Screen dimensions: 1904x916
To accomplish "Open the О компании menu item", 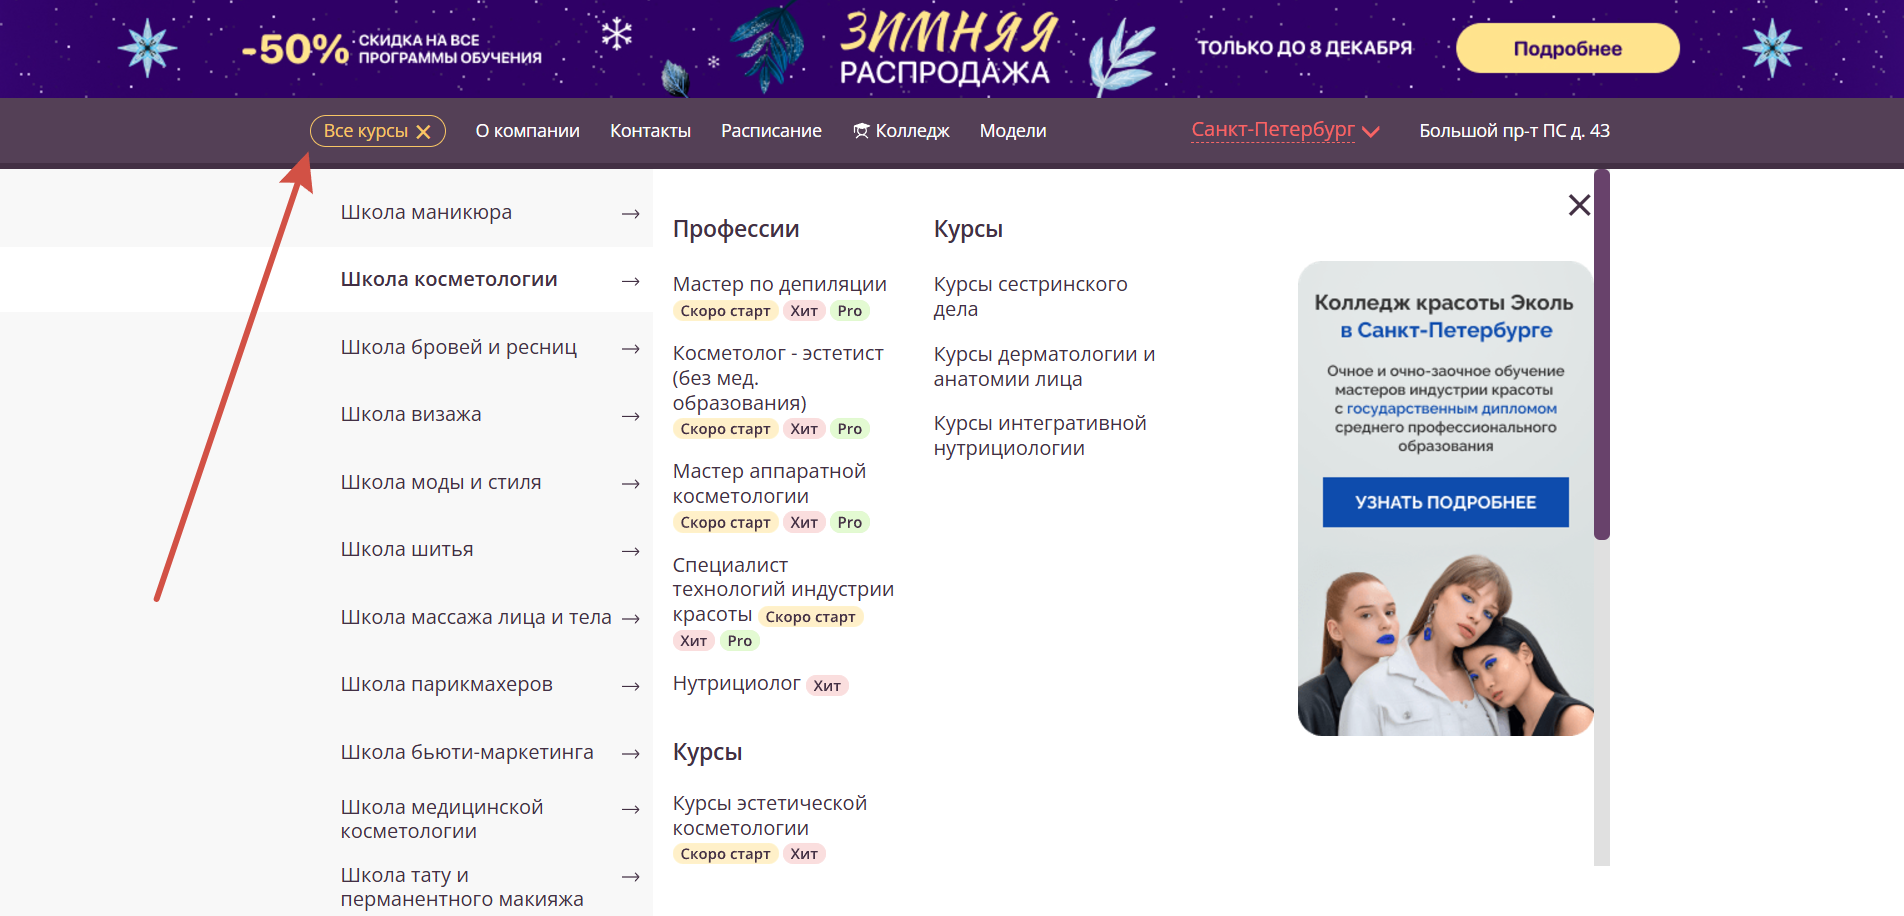I will [x=527, y=131].
